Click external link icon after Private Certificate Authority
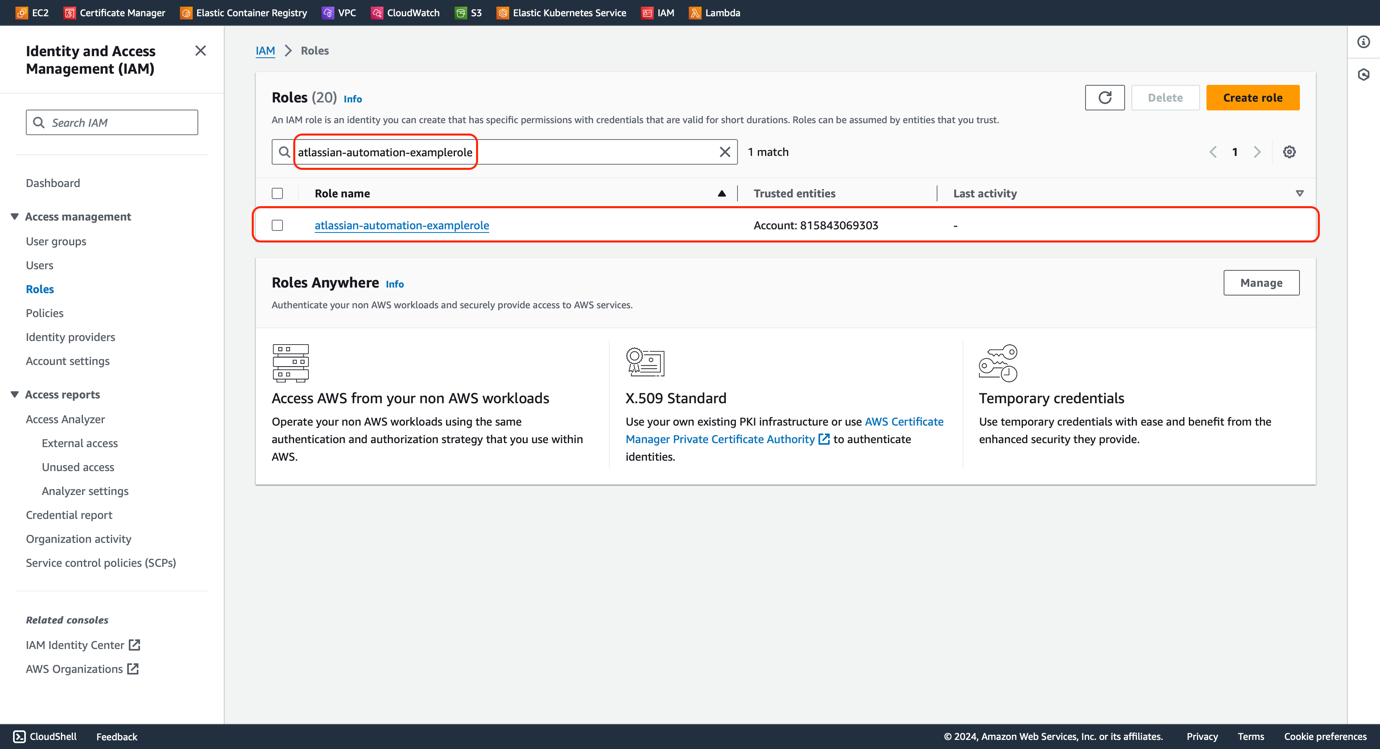Image resolution: width=1380 pixels, height=749 pixels. pyautogui.click(x=824, y=439)
